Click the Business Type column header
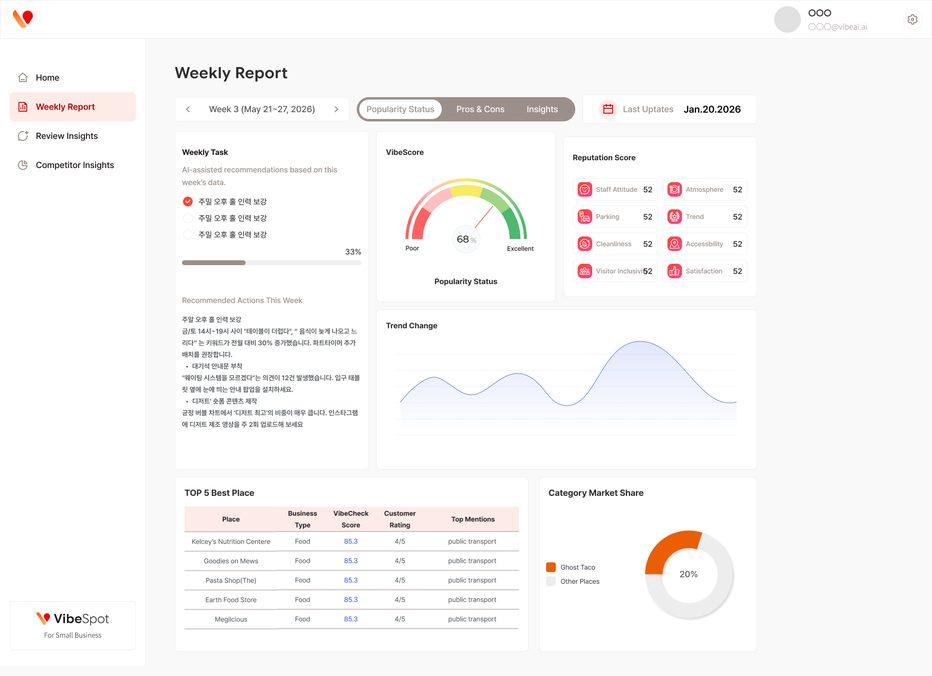This screenshot has height=676, width=932. point(303,519)
